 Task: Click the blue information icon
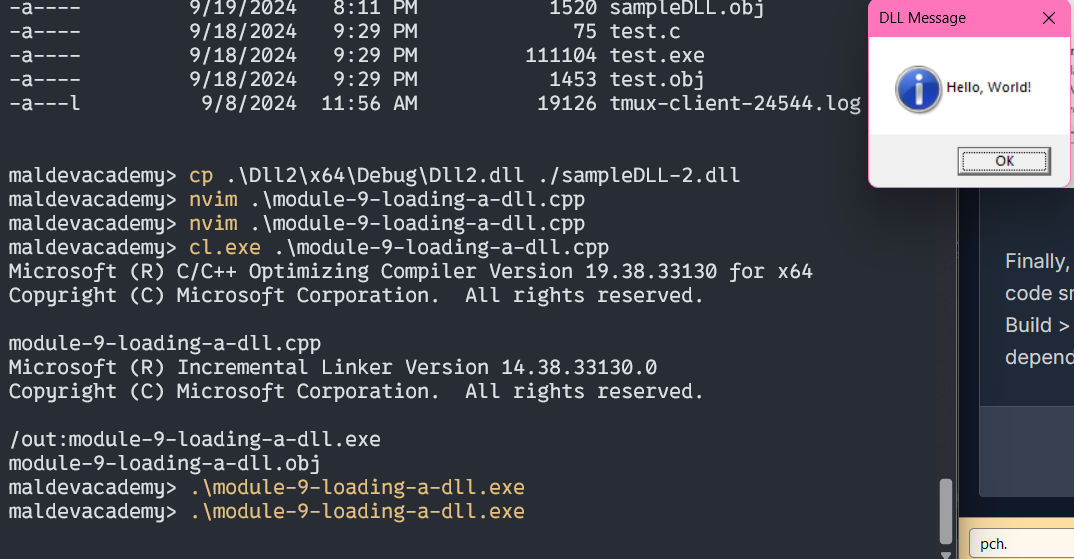coord(918,89)
